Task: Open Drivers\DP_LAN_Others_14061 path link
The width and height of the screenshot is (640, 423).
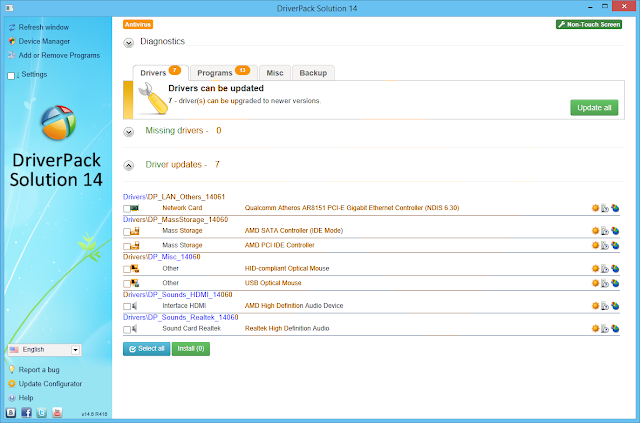Action: pyautogui.click(x=174, y=197)
